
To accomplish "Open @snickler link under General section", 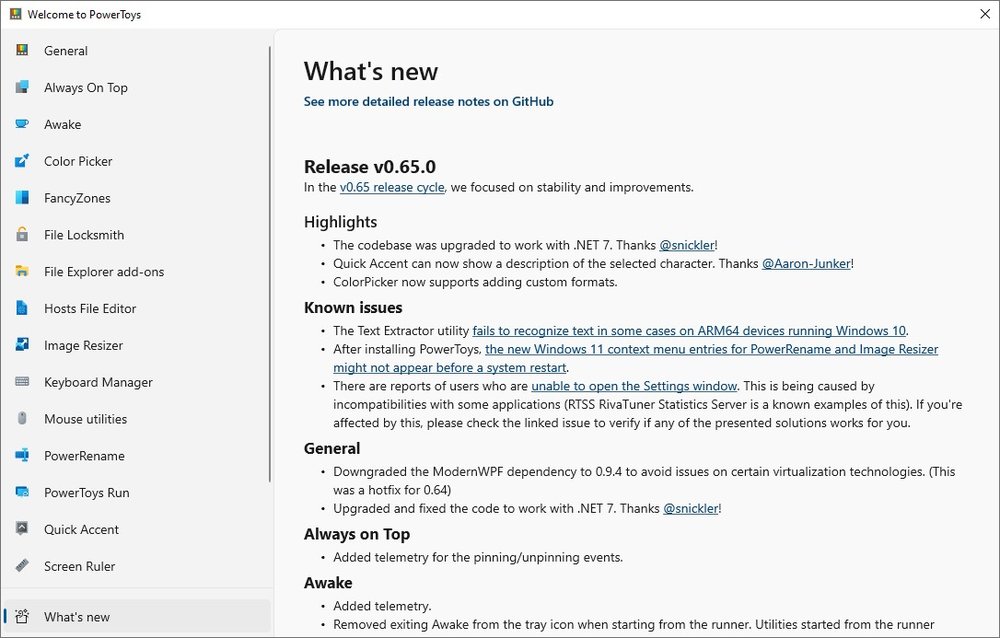I will (x=691, y=508).
